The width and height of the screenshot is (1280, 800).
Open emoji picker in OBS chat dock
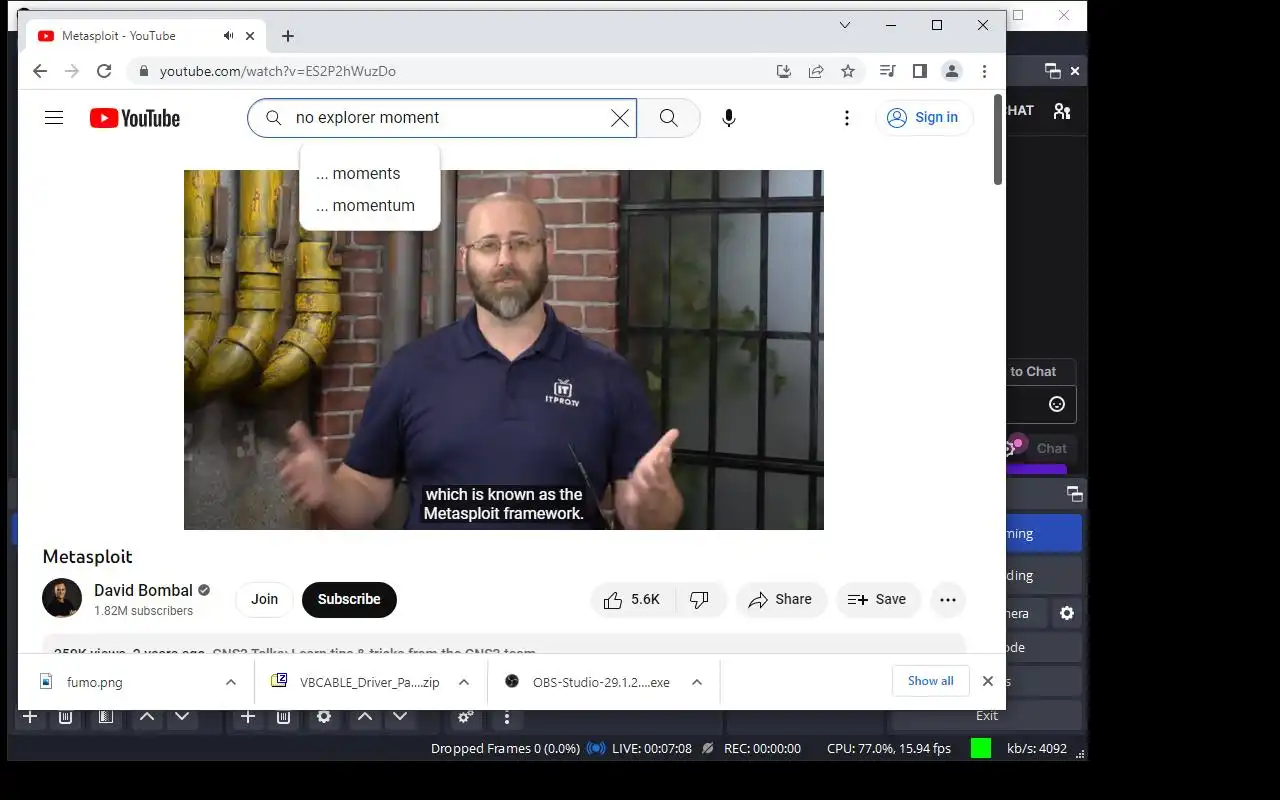pyautogui.click(x=1057, y=404)
